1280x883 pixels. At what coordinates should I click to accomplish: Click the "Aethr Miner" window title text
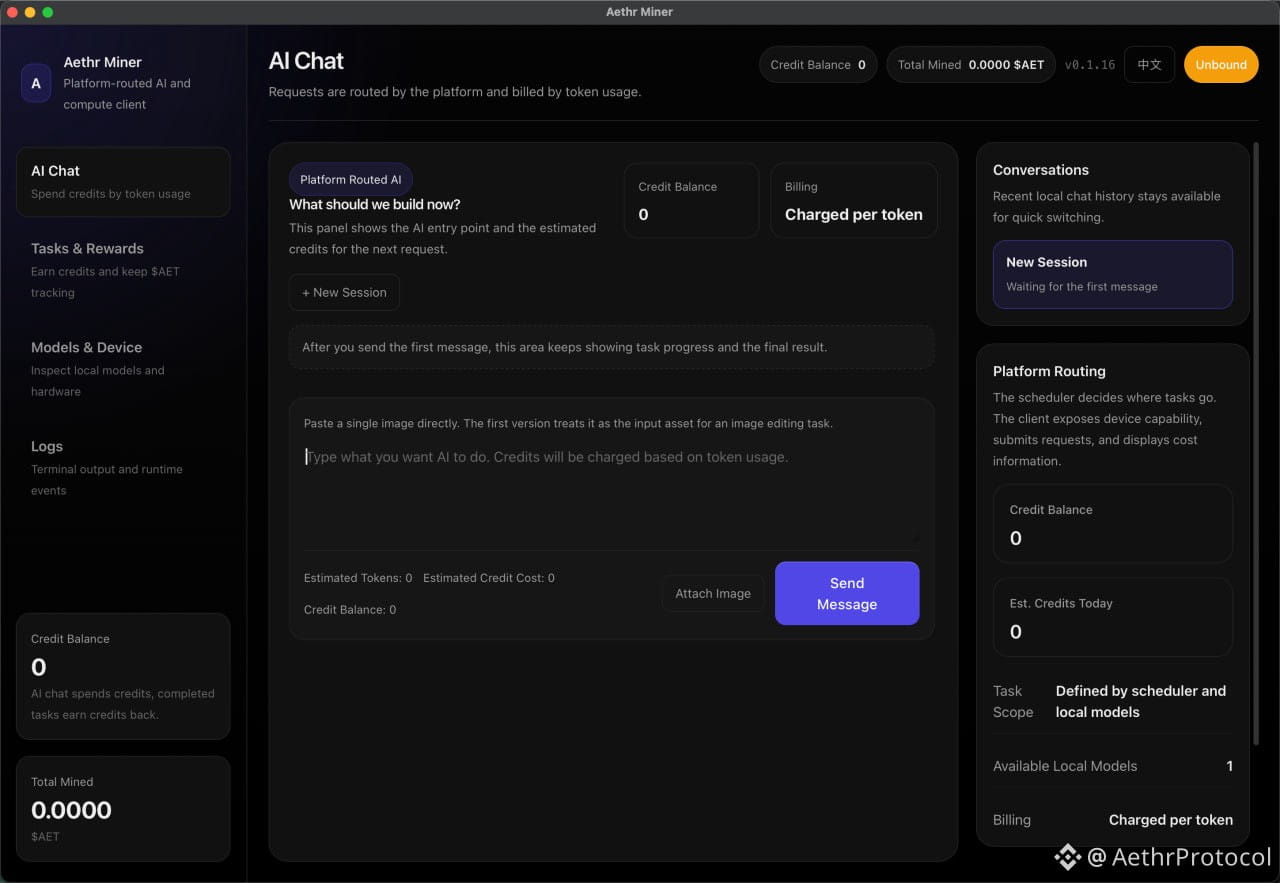pos(639,12)
